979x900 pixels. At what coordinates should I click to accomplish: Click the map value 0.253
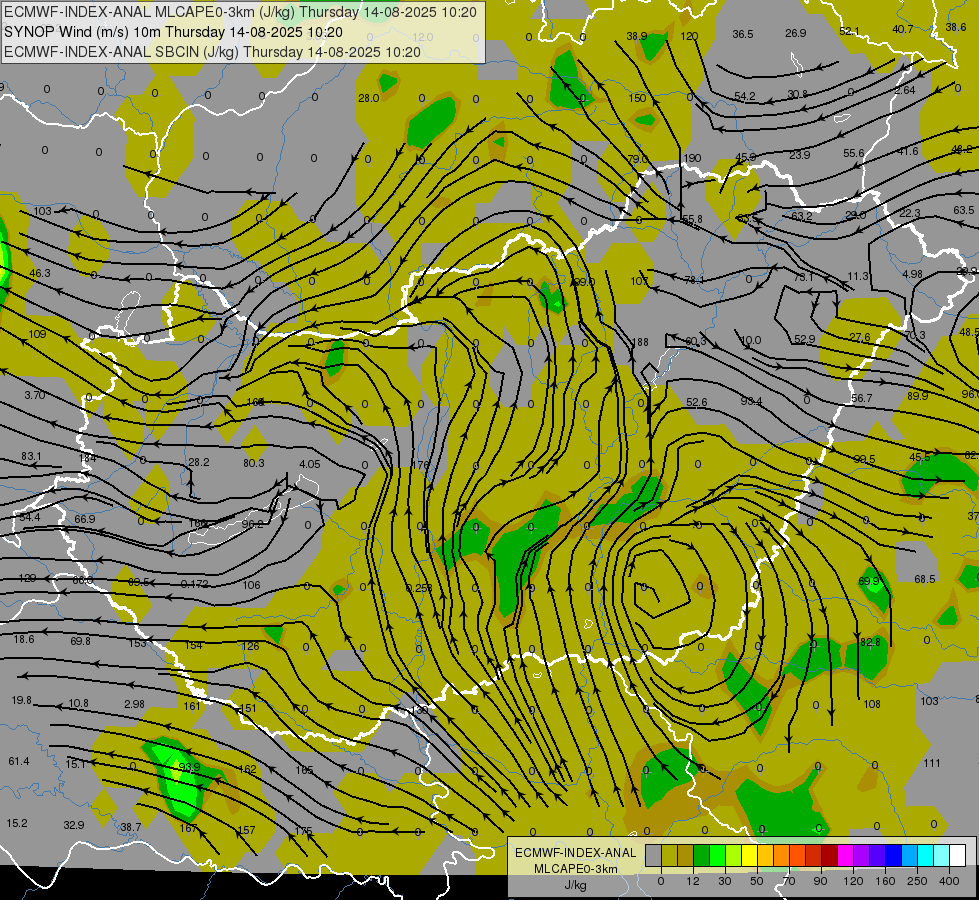coord(419,588)
